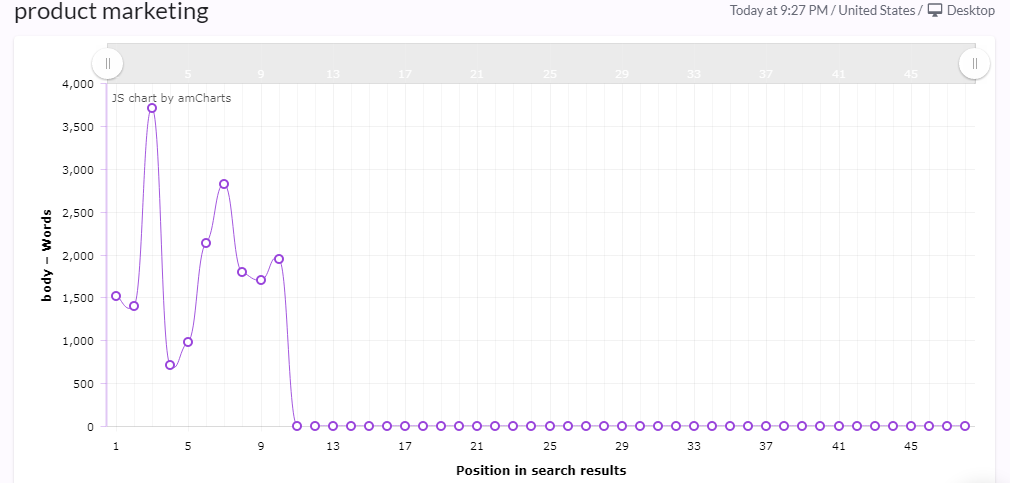The width and height of the screenshot is (1010, 483).
Task: Click the zero-value point at position 45
Action: (911, 426)
